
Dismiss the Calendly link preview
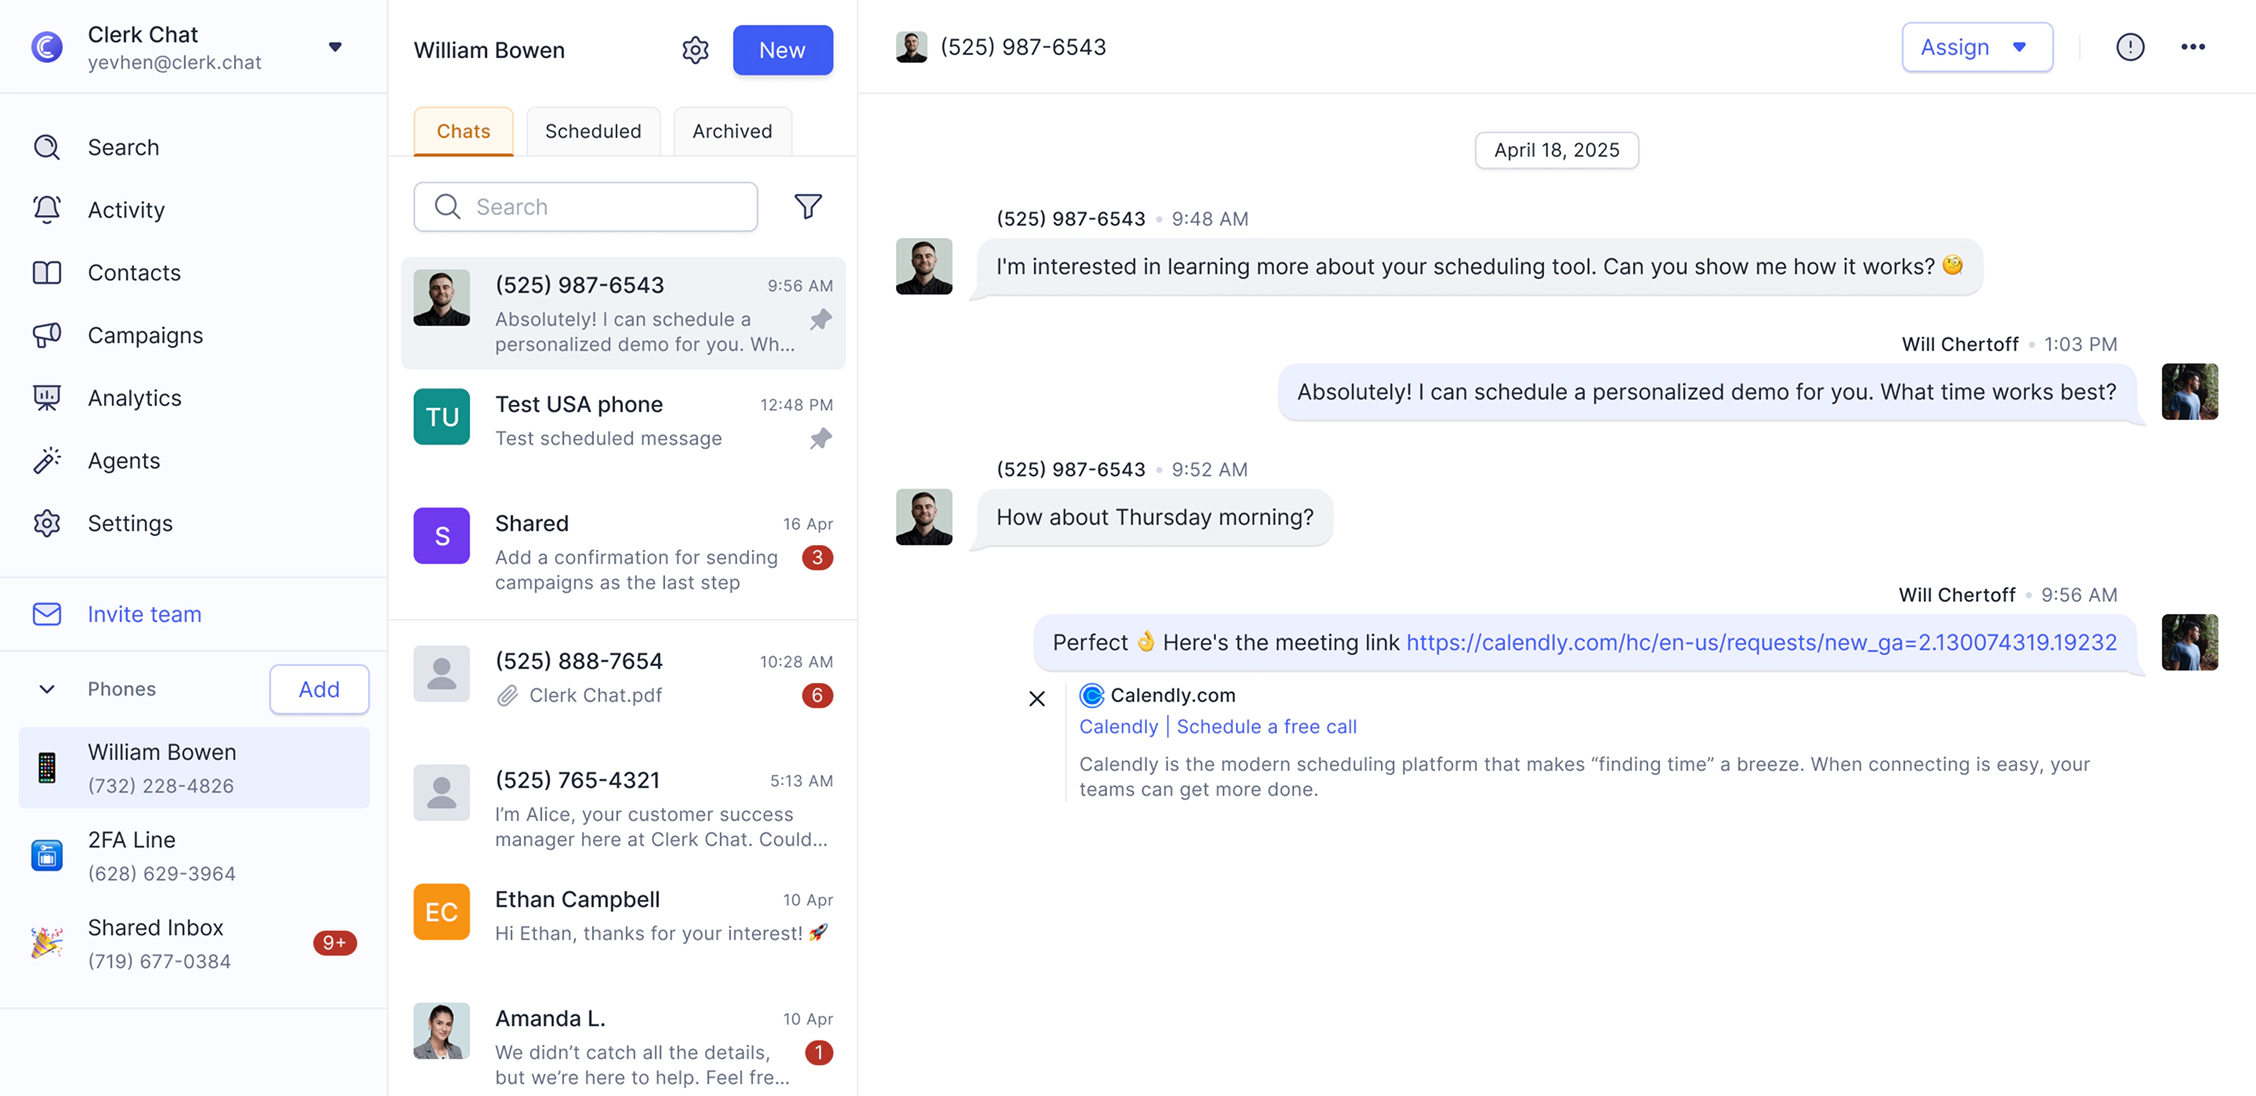(x=1037, y=699)
